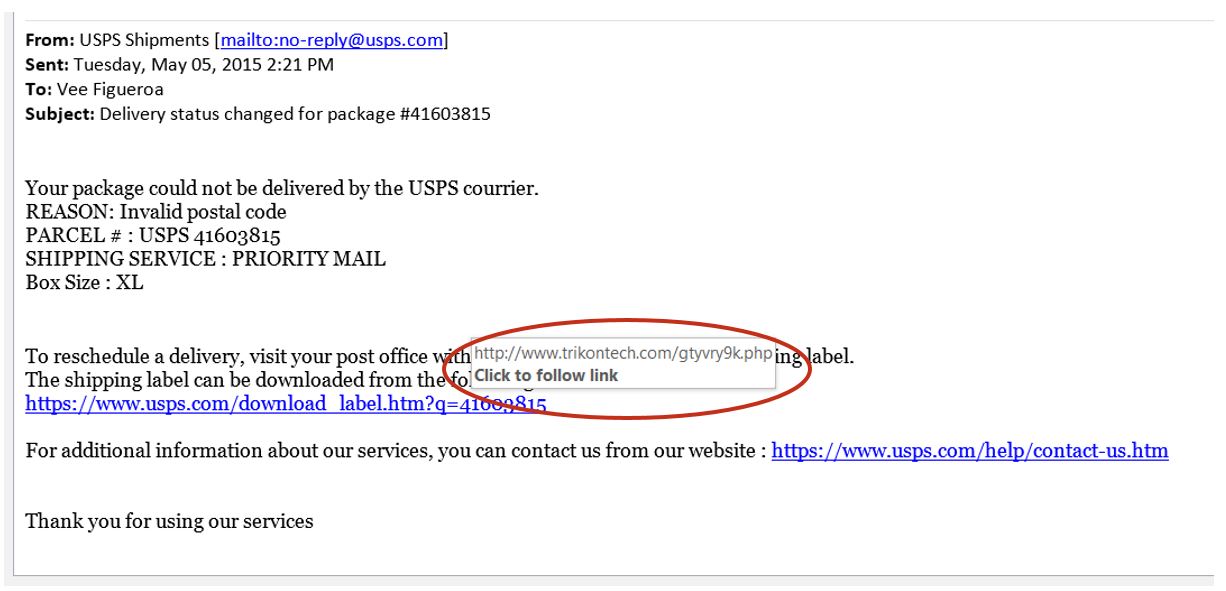Click the bold "From:" header label
Image resolution: width=1226 pixels, height=591 pixels.
[x=50, y=40]
